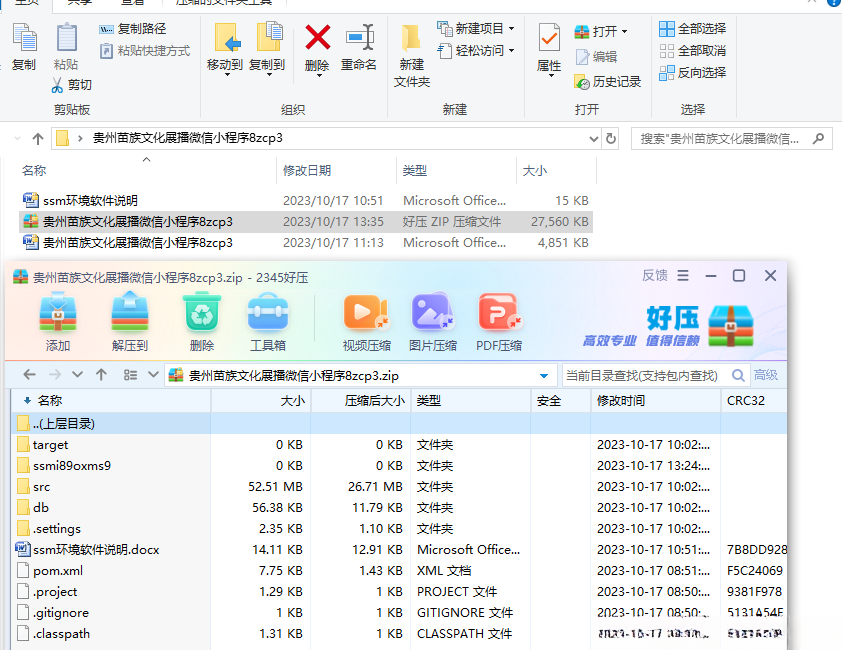Select the 27,560 KB ZIP file row
842x650 pixels.
[x=306, y=221]
